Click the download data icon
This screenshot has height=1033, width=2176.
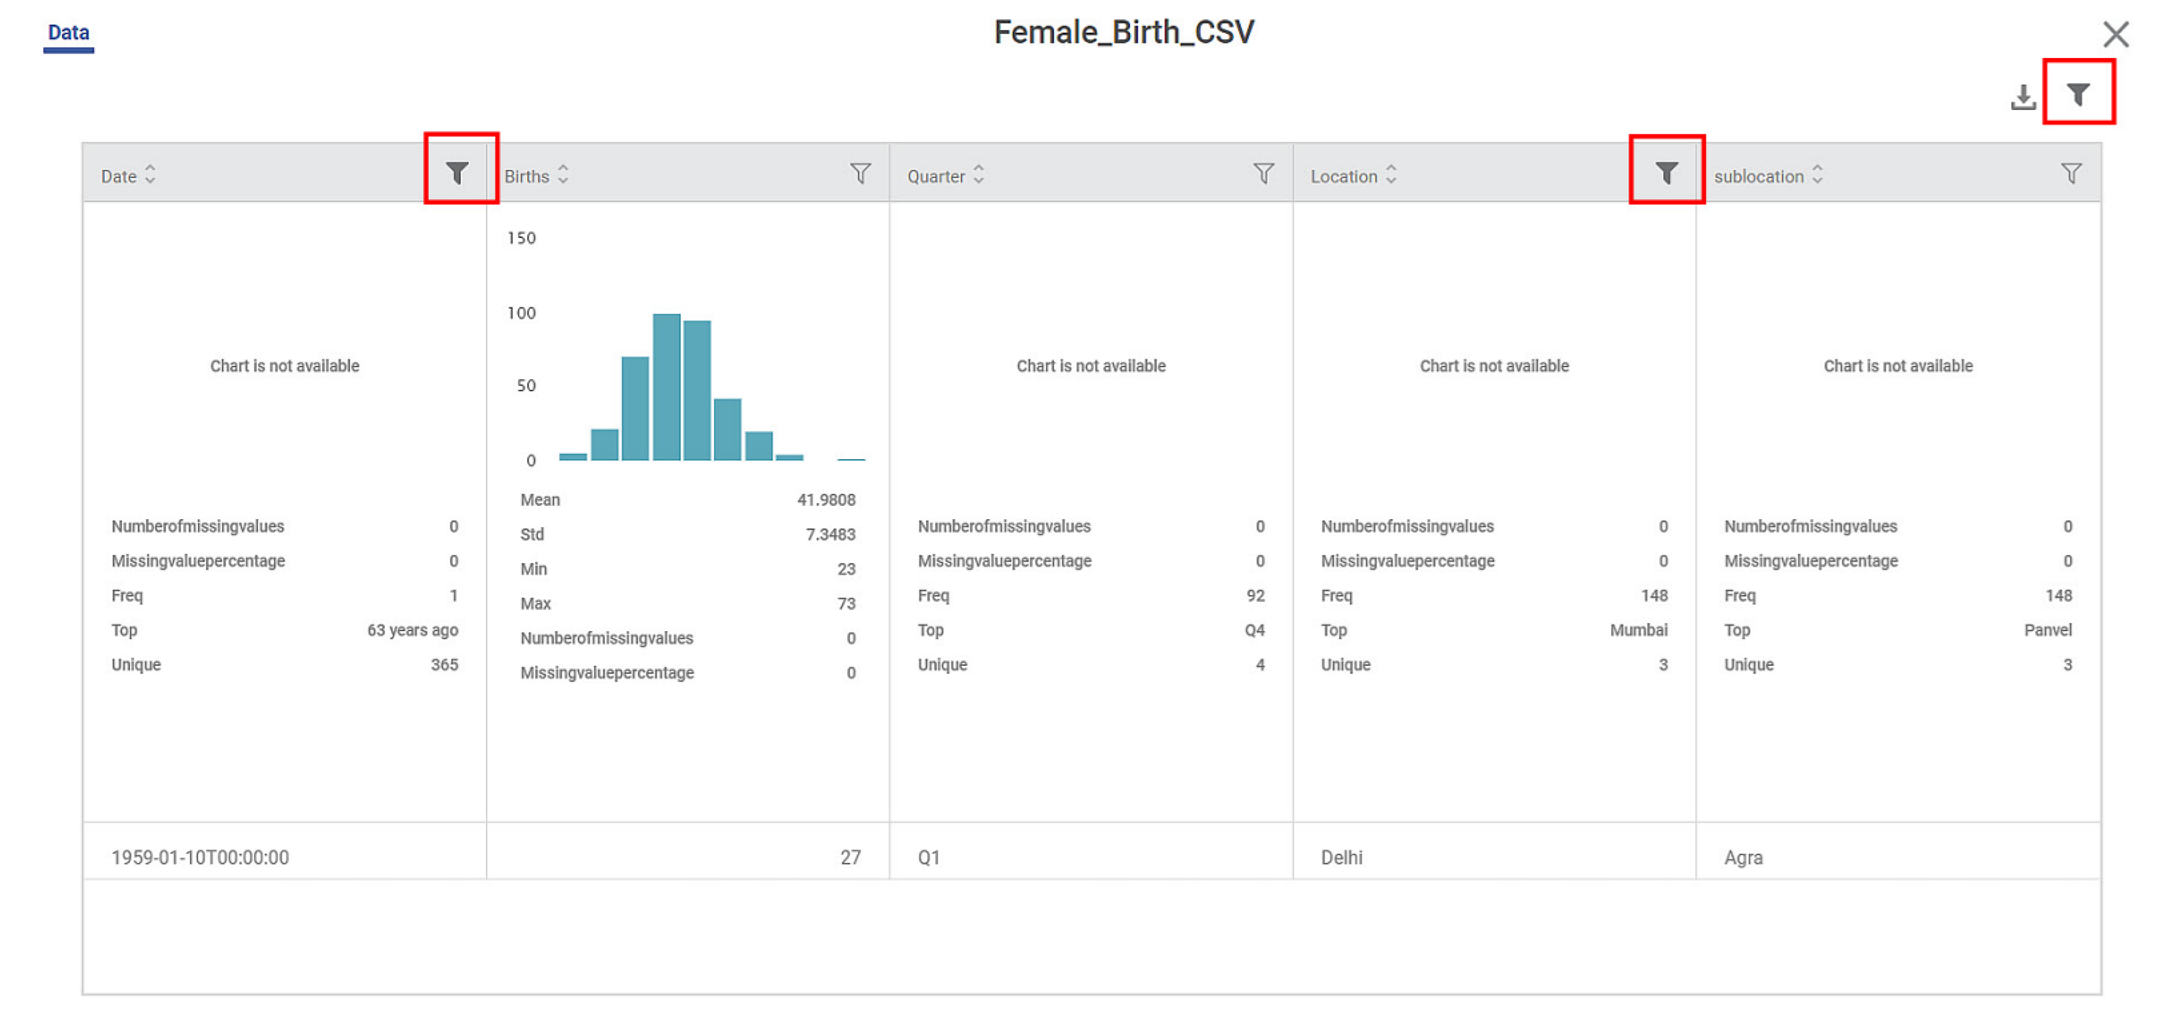pos(2022,97)
